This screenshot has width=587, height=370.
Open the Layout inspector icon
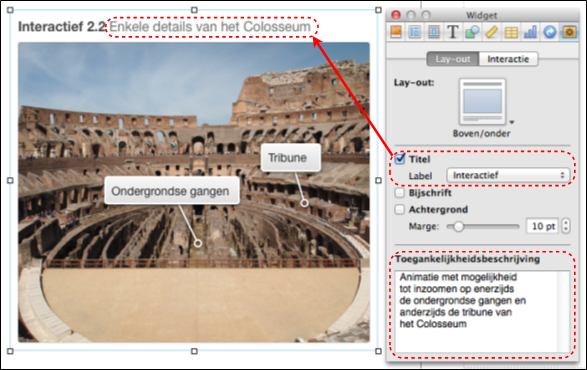[415, 32]
